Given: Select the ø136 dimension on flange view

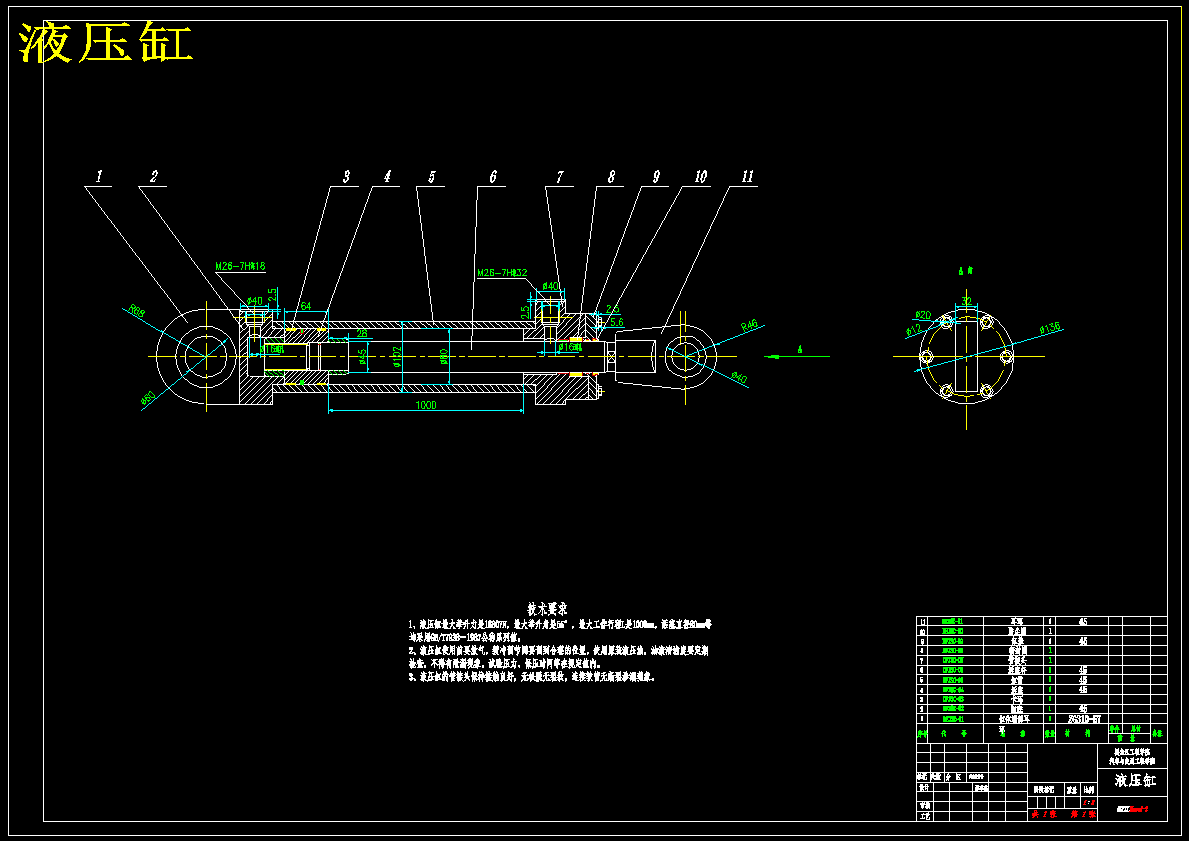Looking at the screenshot, I should pyautogui.click(x=1050, y=328).
